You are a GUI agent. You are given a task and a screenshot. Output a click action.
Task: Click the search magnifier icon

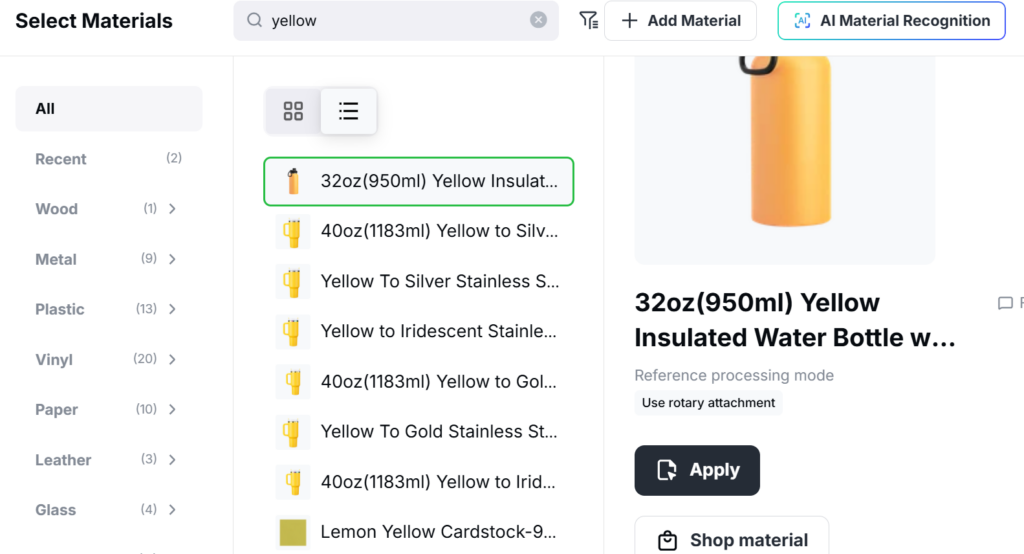point(254,20)
